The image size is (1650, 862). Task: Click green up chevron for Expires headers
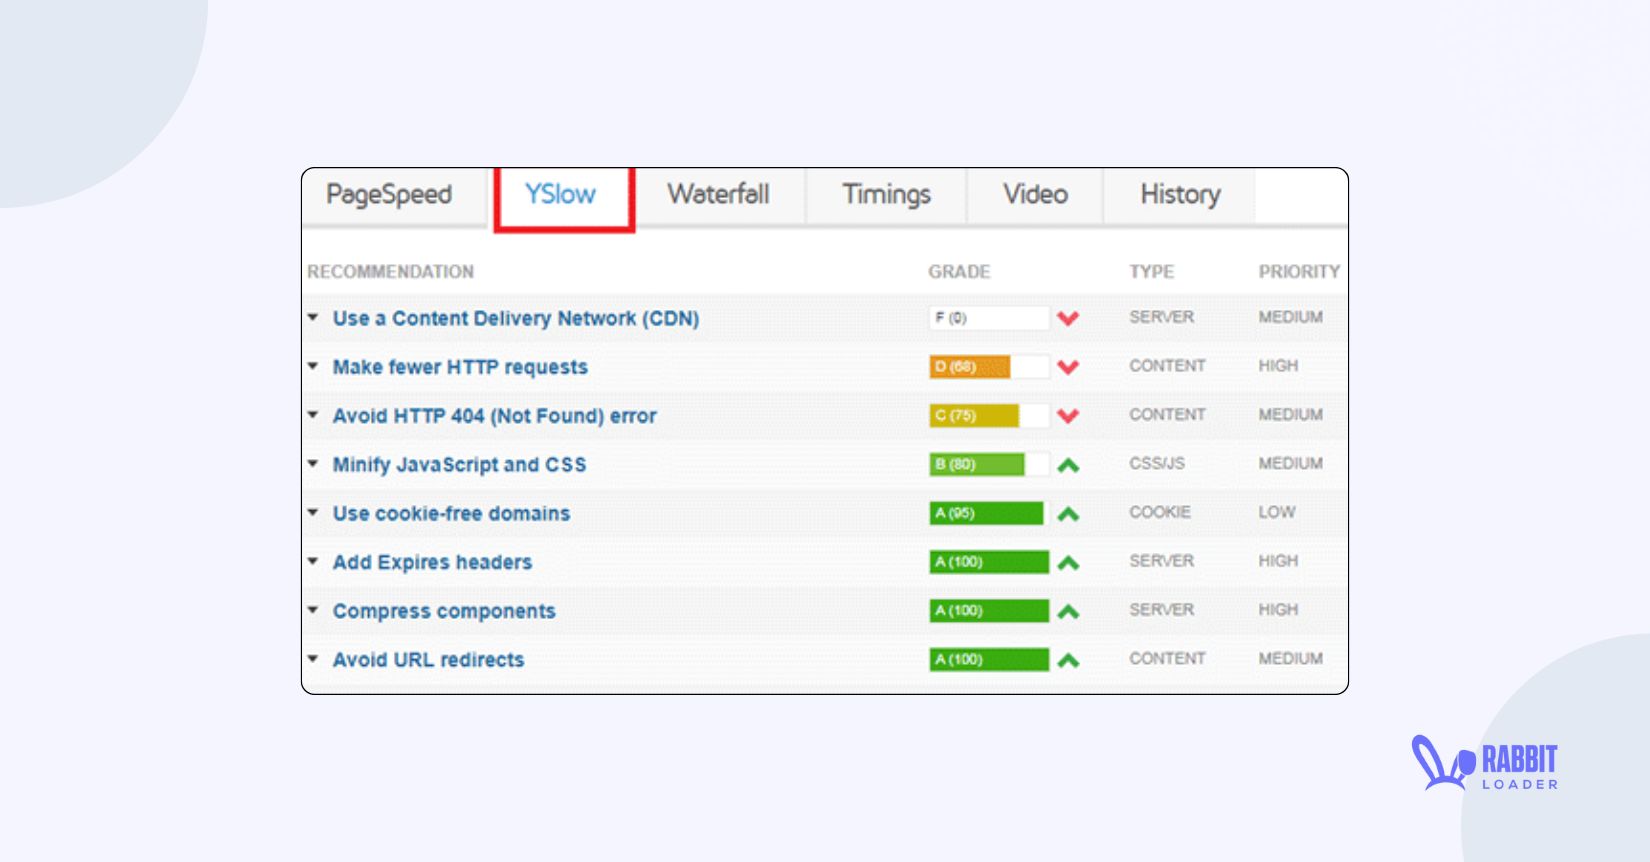[1068, 563]
